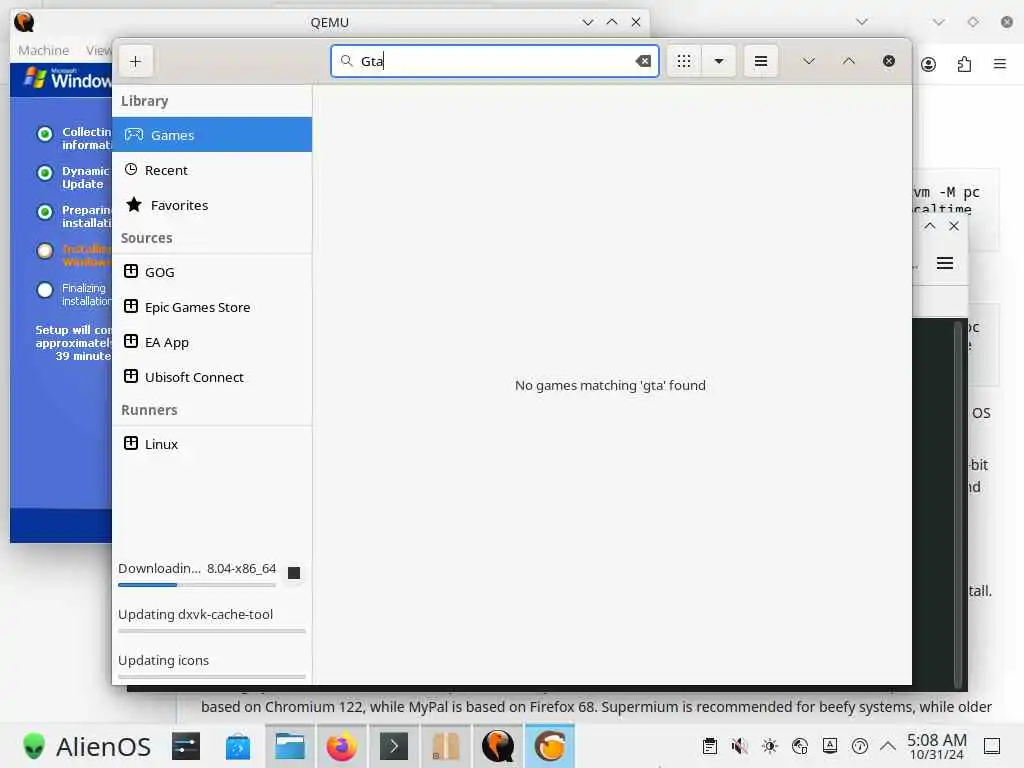
Task: Focus the Gta search field
Action: point(494,61)
